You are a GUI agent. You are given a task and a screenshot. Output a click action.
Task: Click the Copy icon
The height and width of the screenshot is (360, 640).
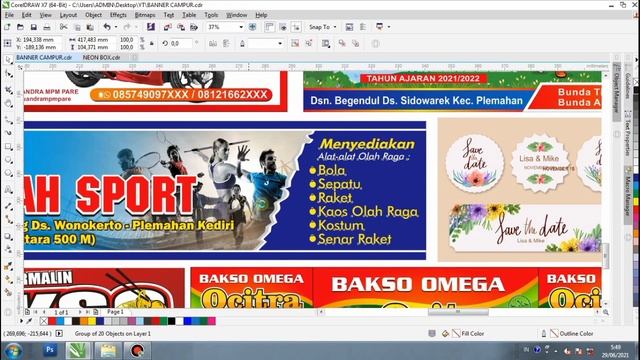77,27
